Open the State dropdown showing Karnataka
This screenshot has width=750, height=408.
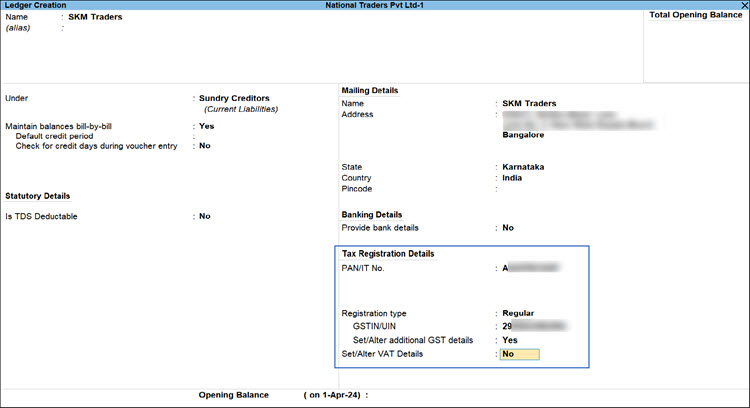click(x=525, y=167)
